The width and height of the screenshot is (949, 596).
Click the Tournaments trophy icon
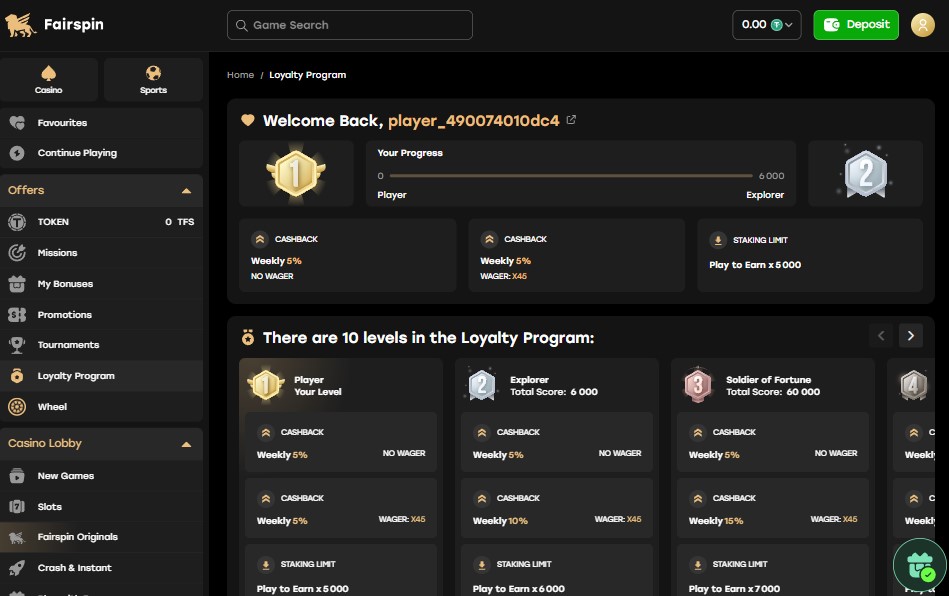point(17,345)
